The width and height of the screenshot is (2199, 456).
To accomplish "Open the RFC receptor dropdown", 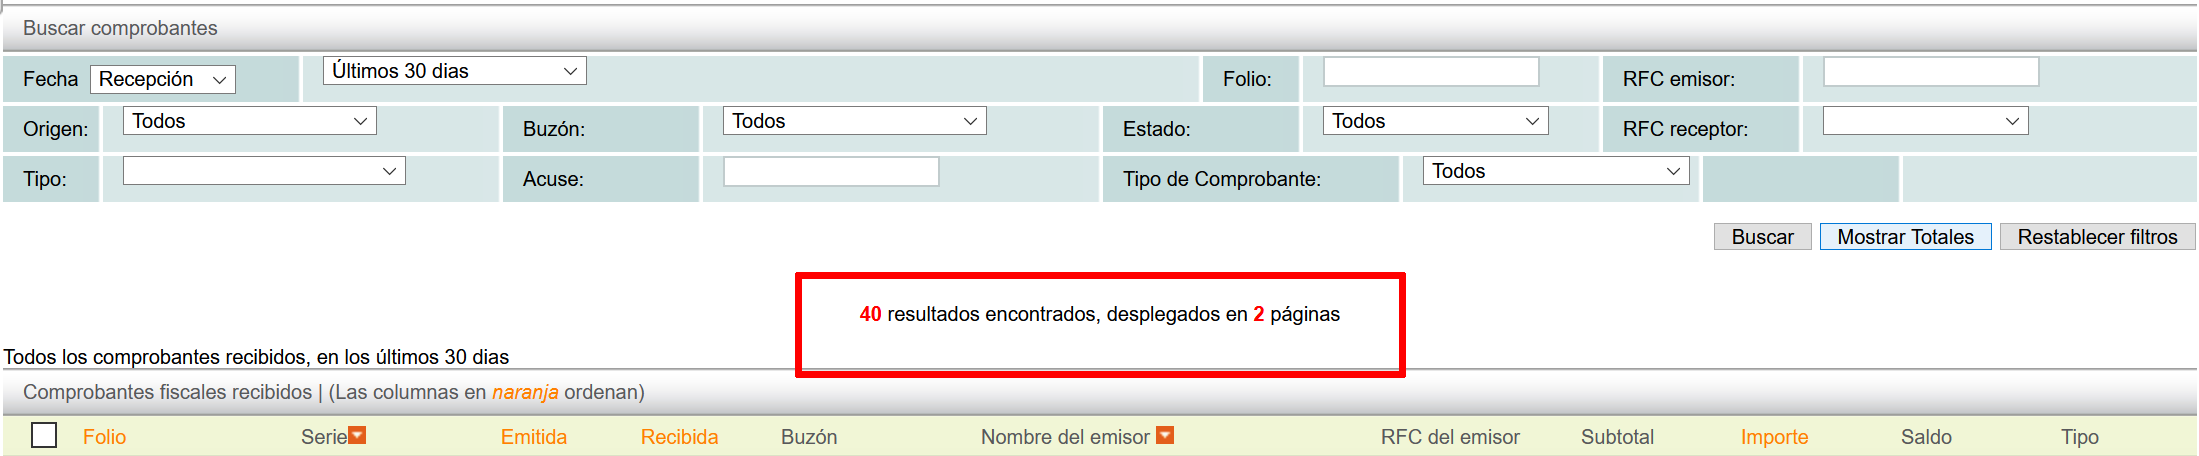I will point(1925,121).
